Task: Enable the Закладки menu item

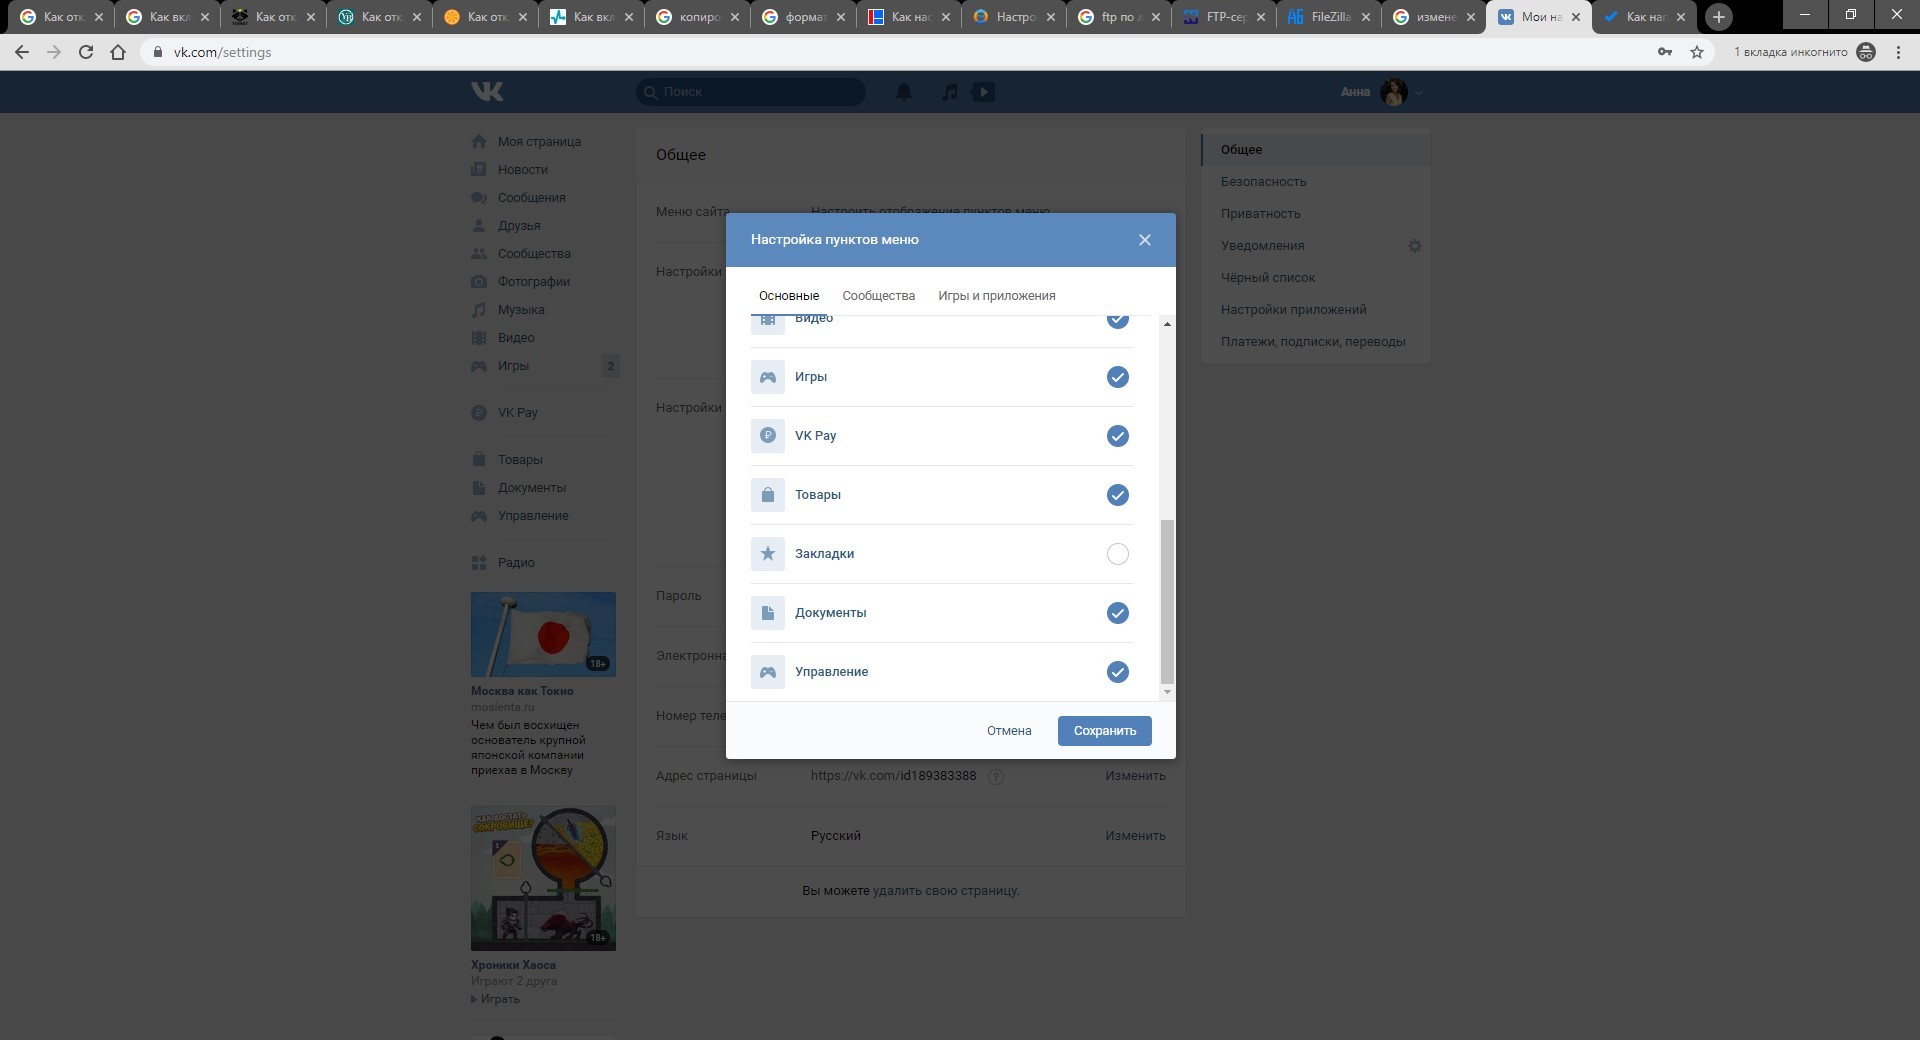Action: point(1118,554)
